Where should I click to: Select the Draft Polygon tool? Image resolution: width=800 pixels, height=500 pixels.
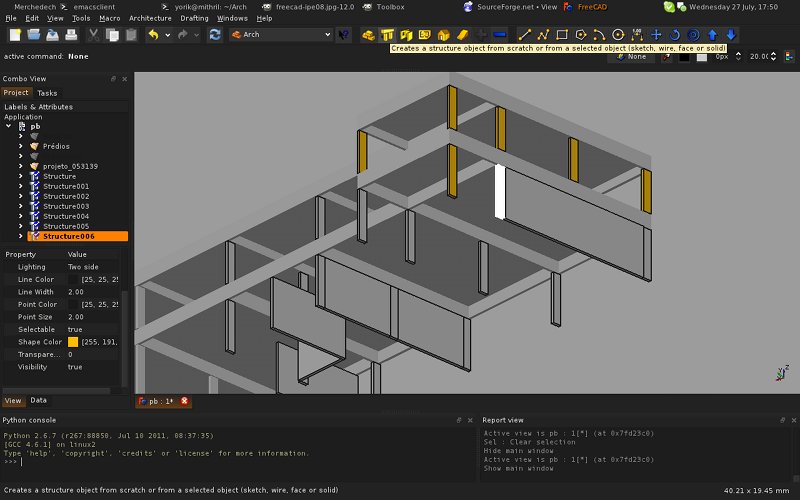click(581, 35)
